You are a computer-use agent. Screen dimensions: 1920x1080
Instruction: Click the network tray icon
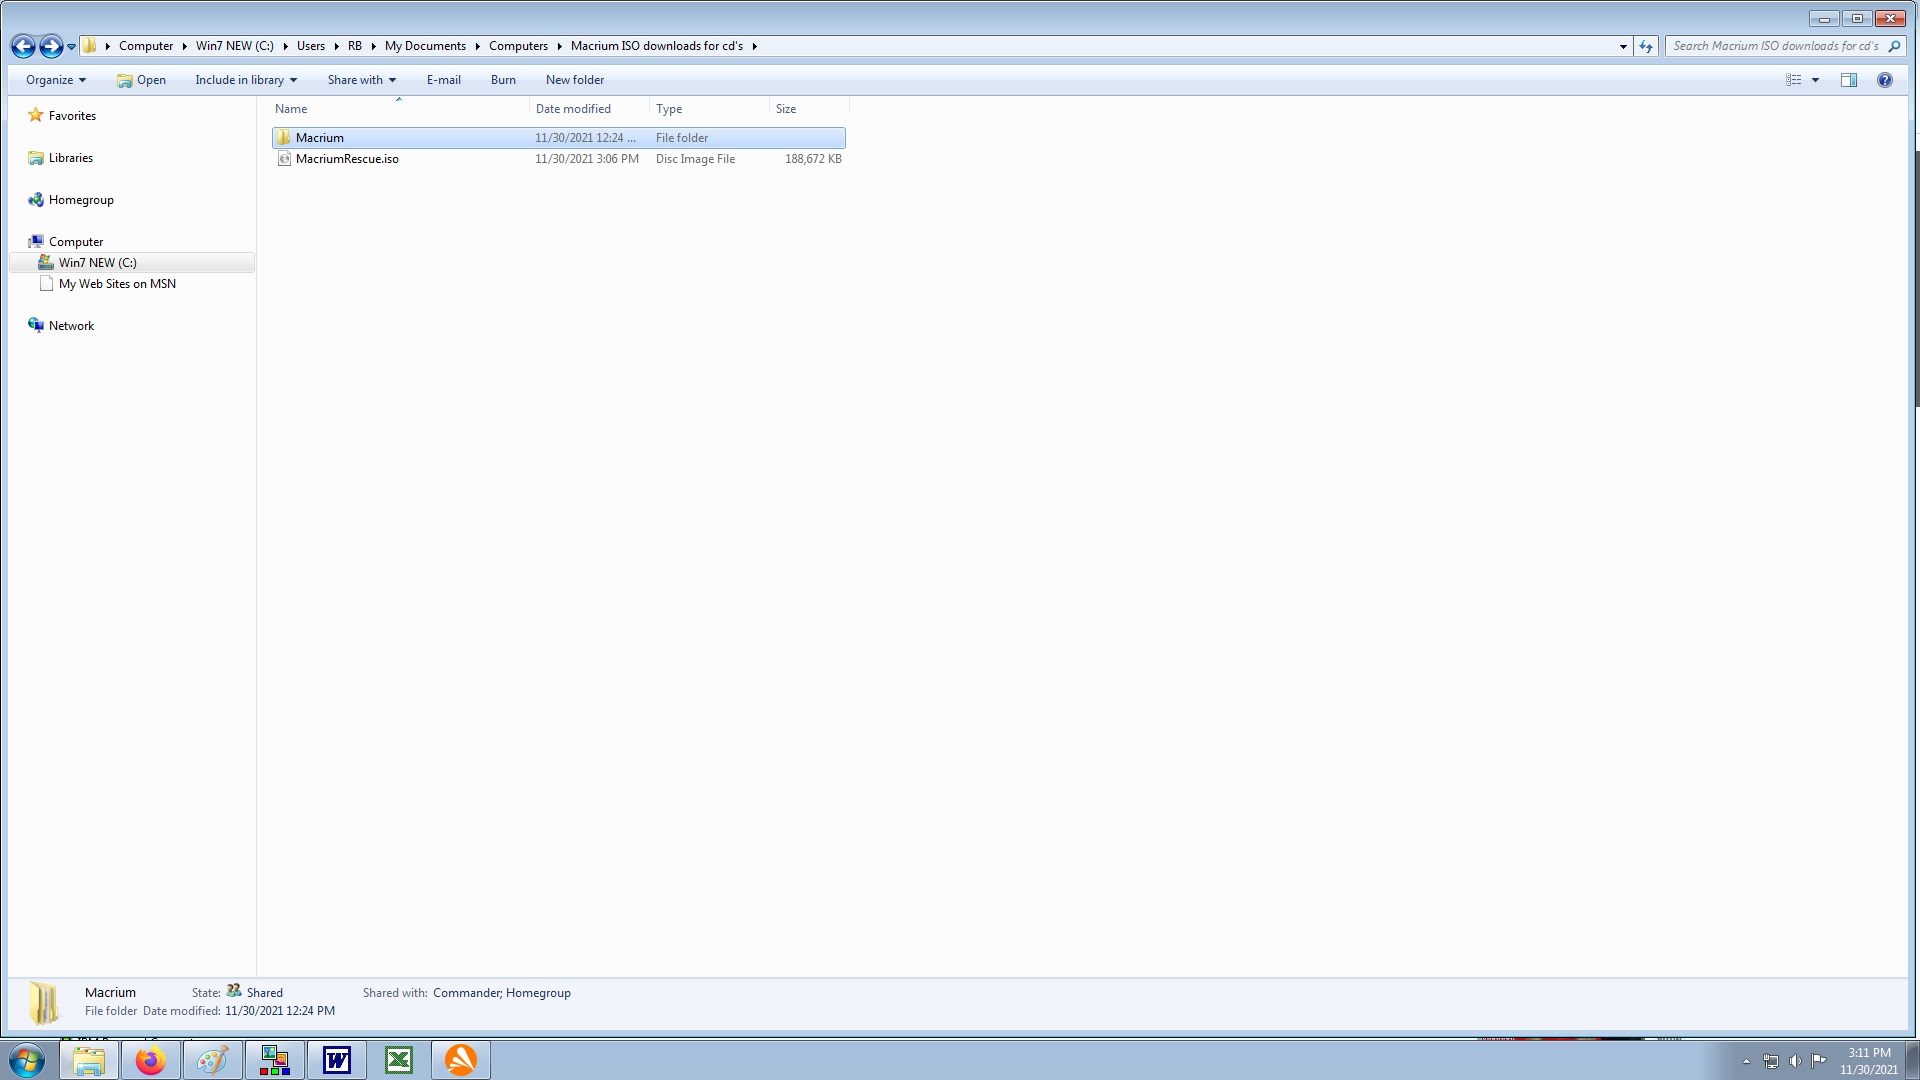point(1771,1061)
